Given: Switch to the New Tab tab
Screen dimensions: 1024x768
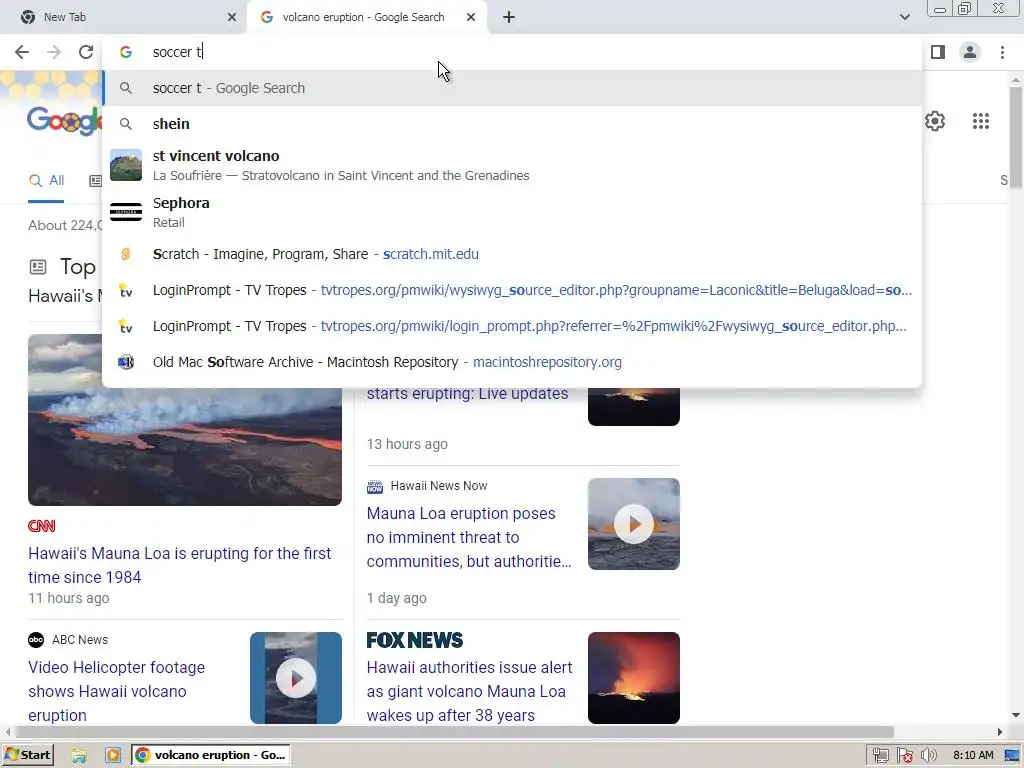Looking at the screenshot, I should (x=124, y=17).
